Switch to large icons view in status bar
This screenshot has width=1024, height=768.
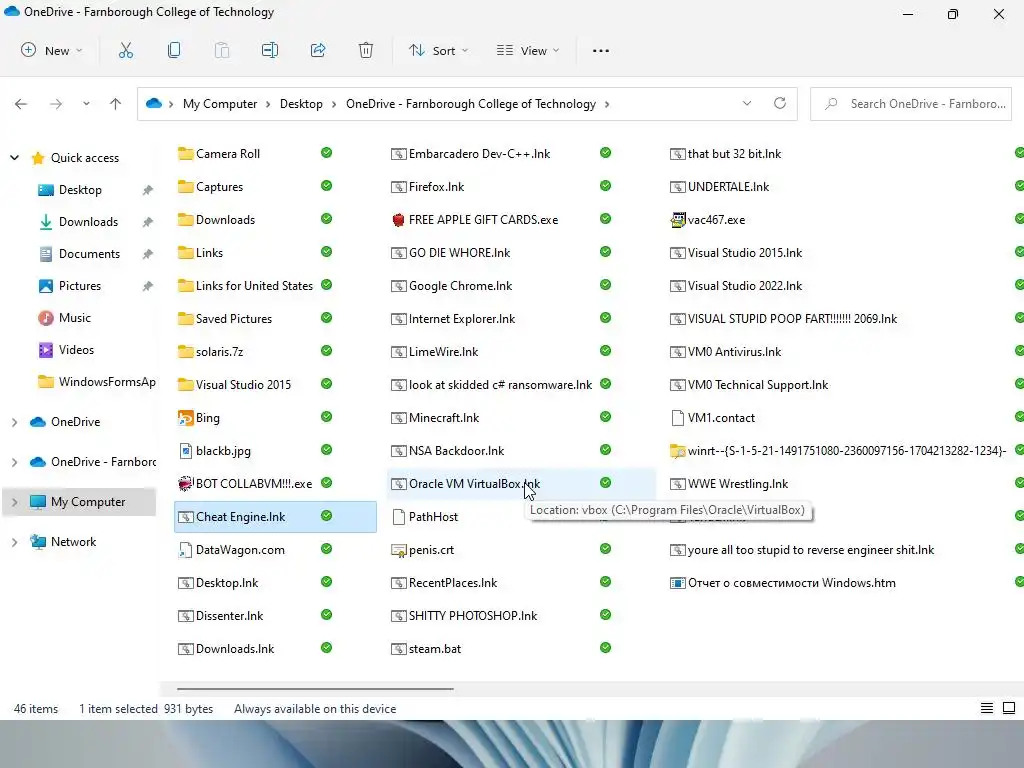[1009, 708]
